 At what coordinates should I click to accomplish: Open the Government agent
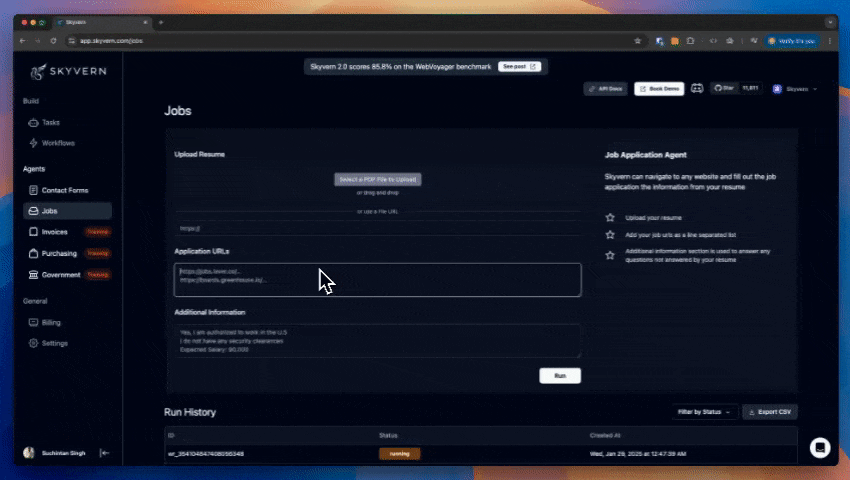pyautogui.click(x=61, y=274)
